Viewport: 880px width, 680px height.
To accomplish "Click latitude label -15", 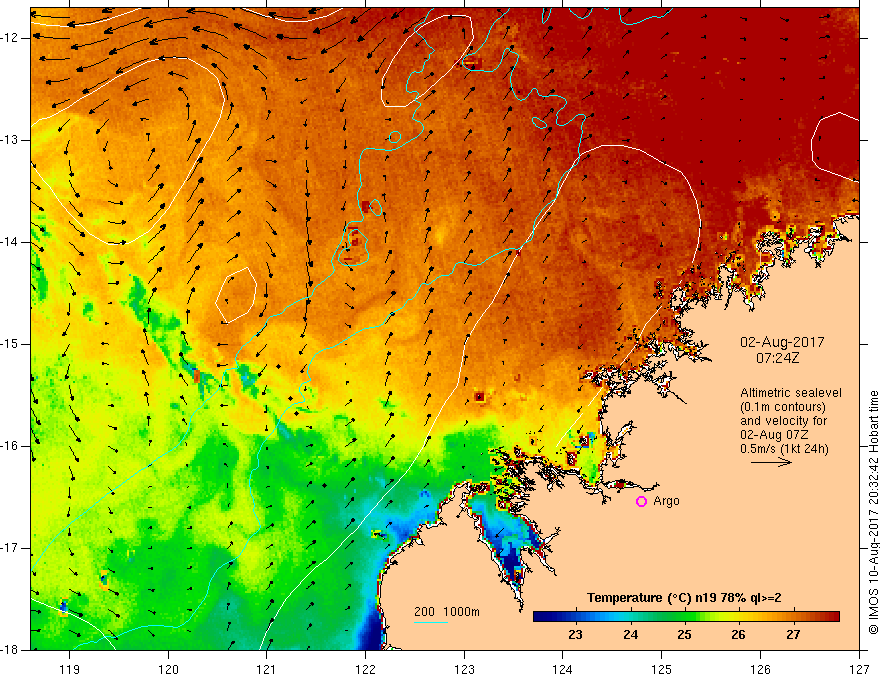I will (11, 344).
